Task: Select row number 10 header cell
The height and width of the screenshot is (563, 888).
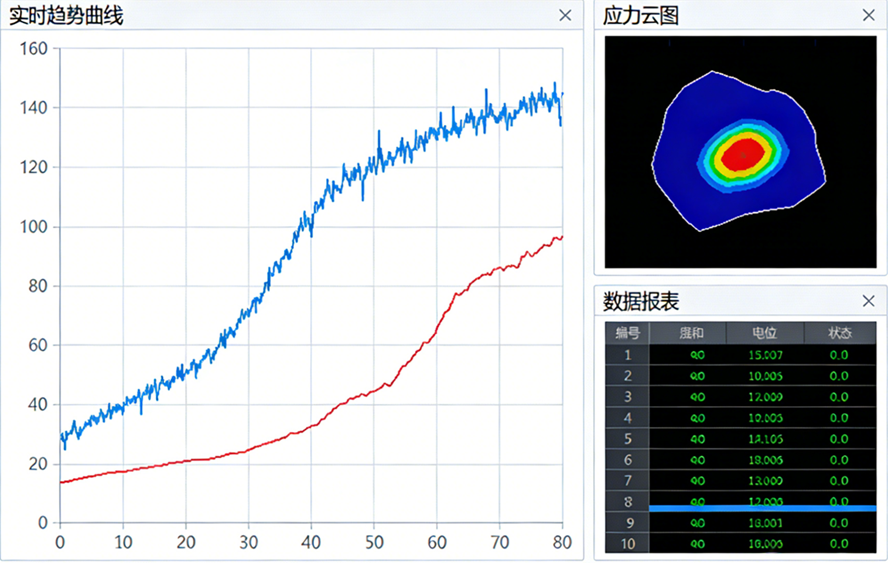Action: coord(627,543)
